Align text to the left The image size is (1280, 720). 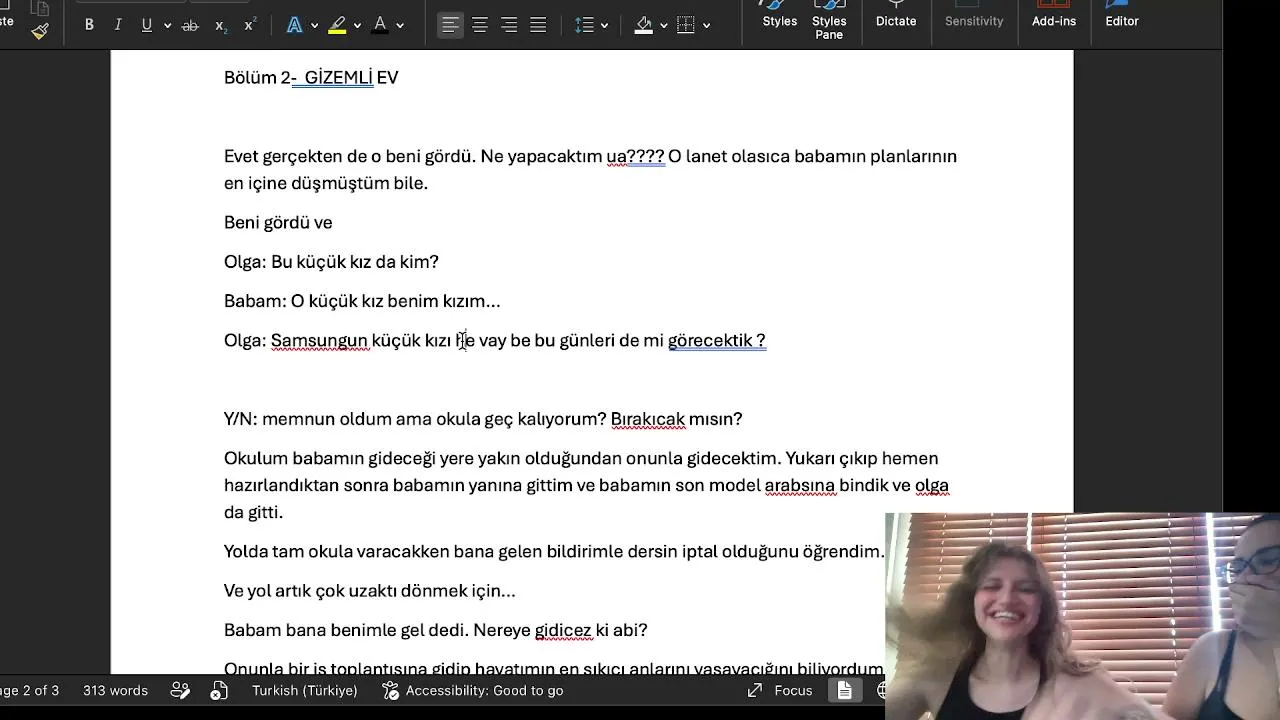(450, 25)
